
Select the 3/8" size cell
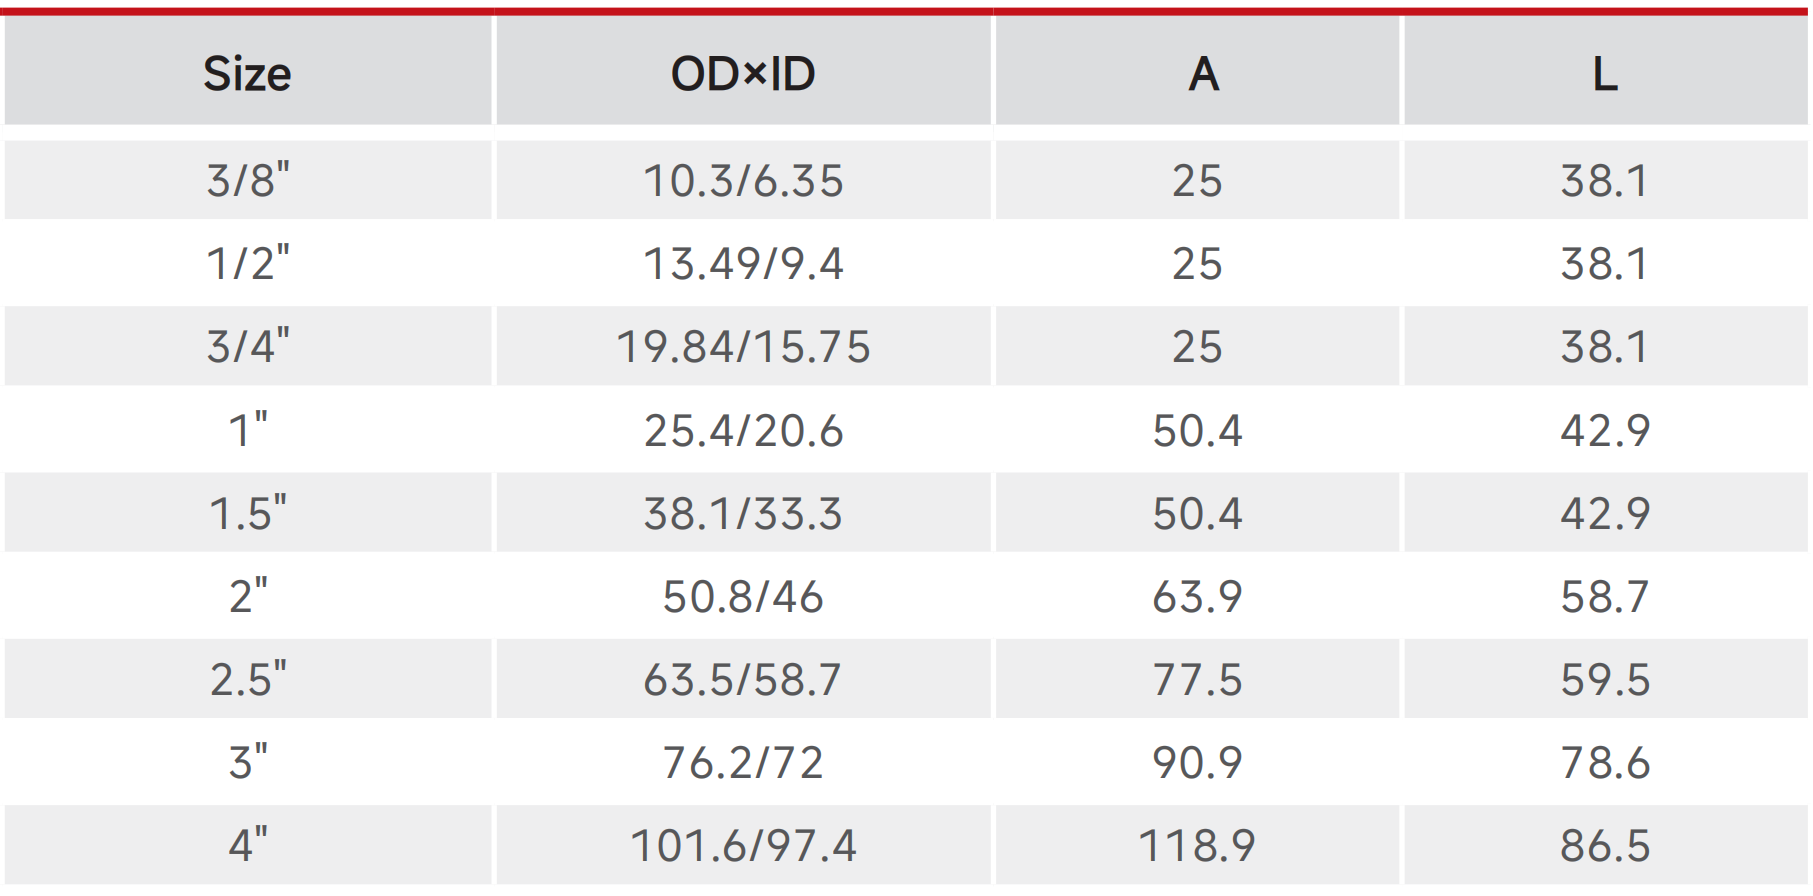[x=248, y=181]
